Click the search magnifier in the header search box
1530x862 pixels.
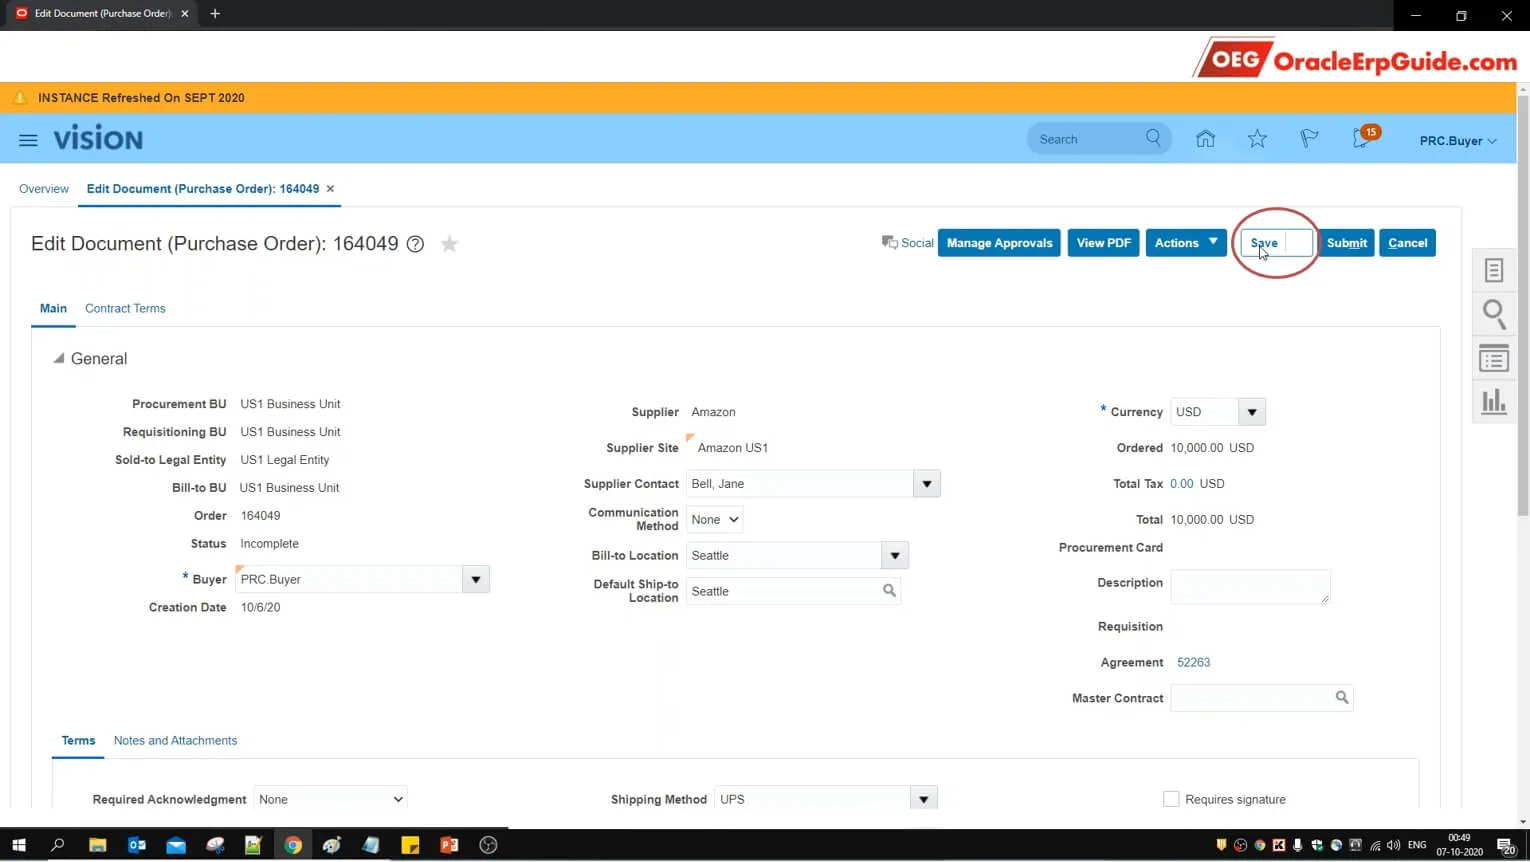[1153, 138]
